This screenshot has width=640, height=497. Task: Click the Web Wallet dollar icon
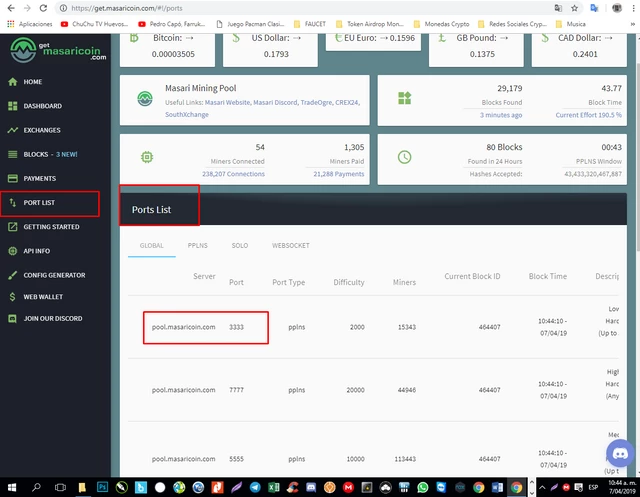point(12,297)
